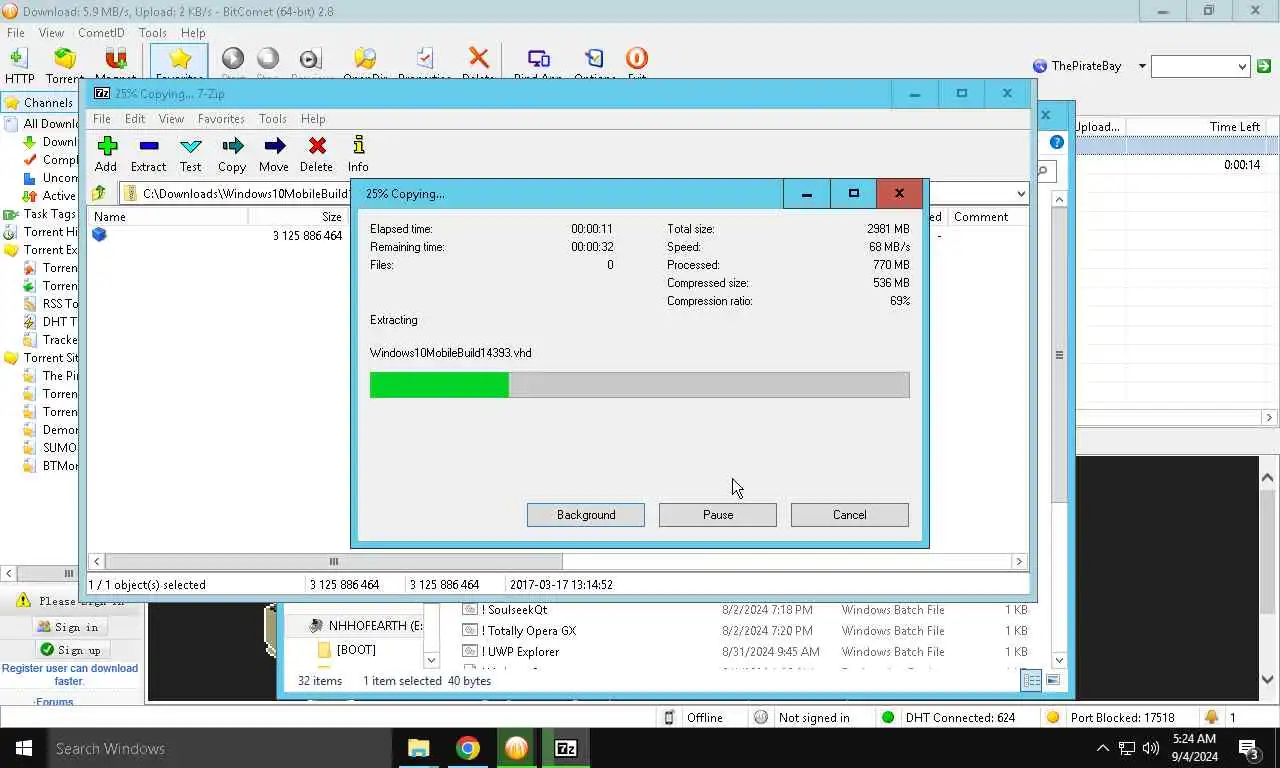1280x768 pixels.
Task: Click BitComet OpenDir folder icon
Action: 365,59
